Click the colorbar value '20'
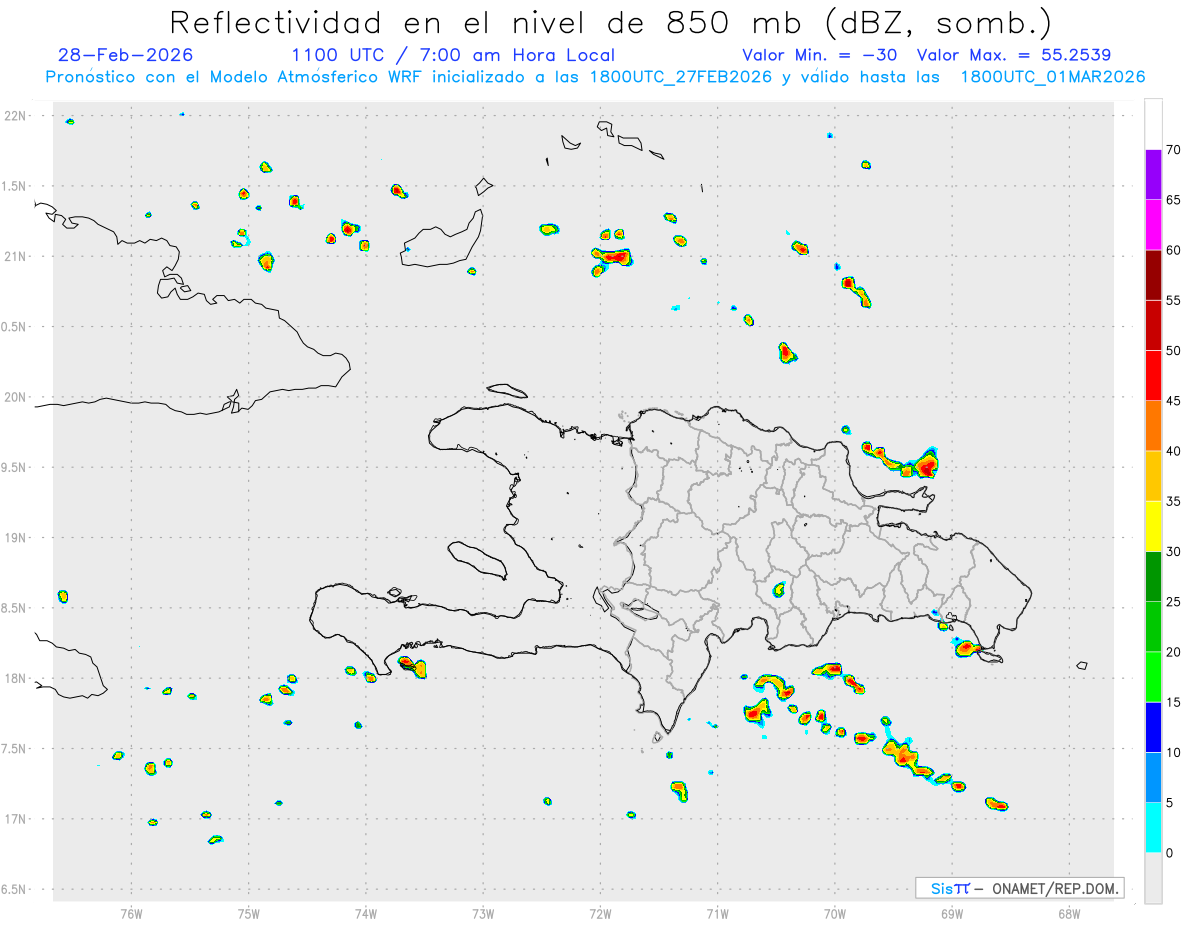The image size is (1200, 927). click(x=1173, y=652)
